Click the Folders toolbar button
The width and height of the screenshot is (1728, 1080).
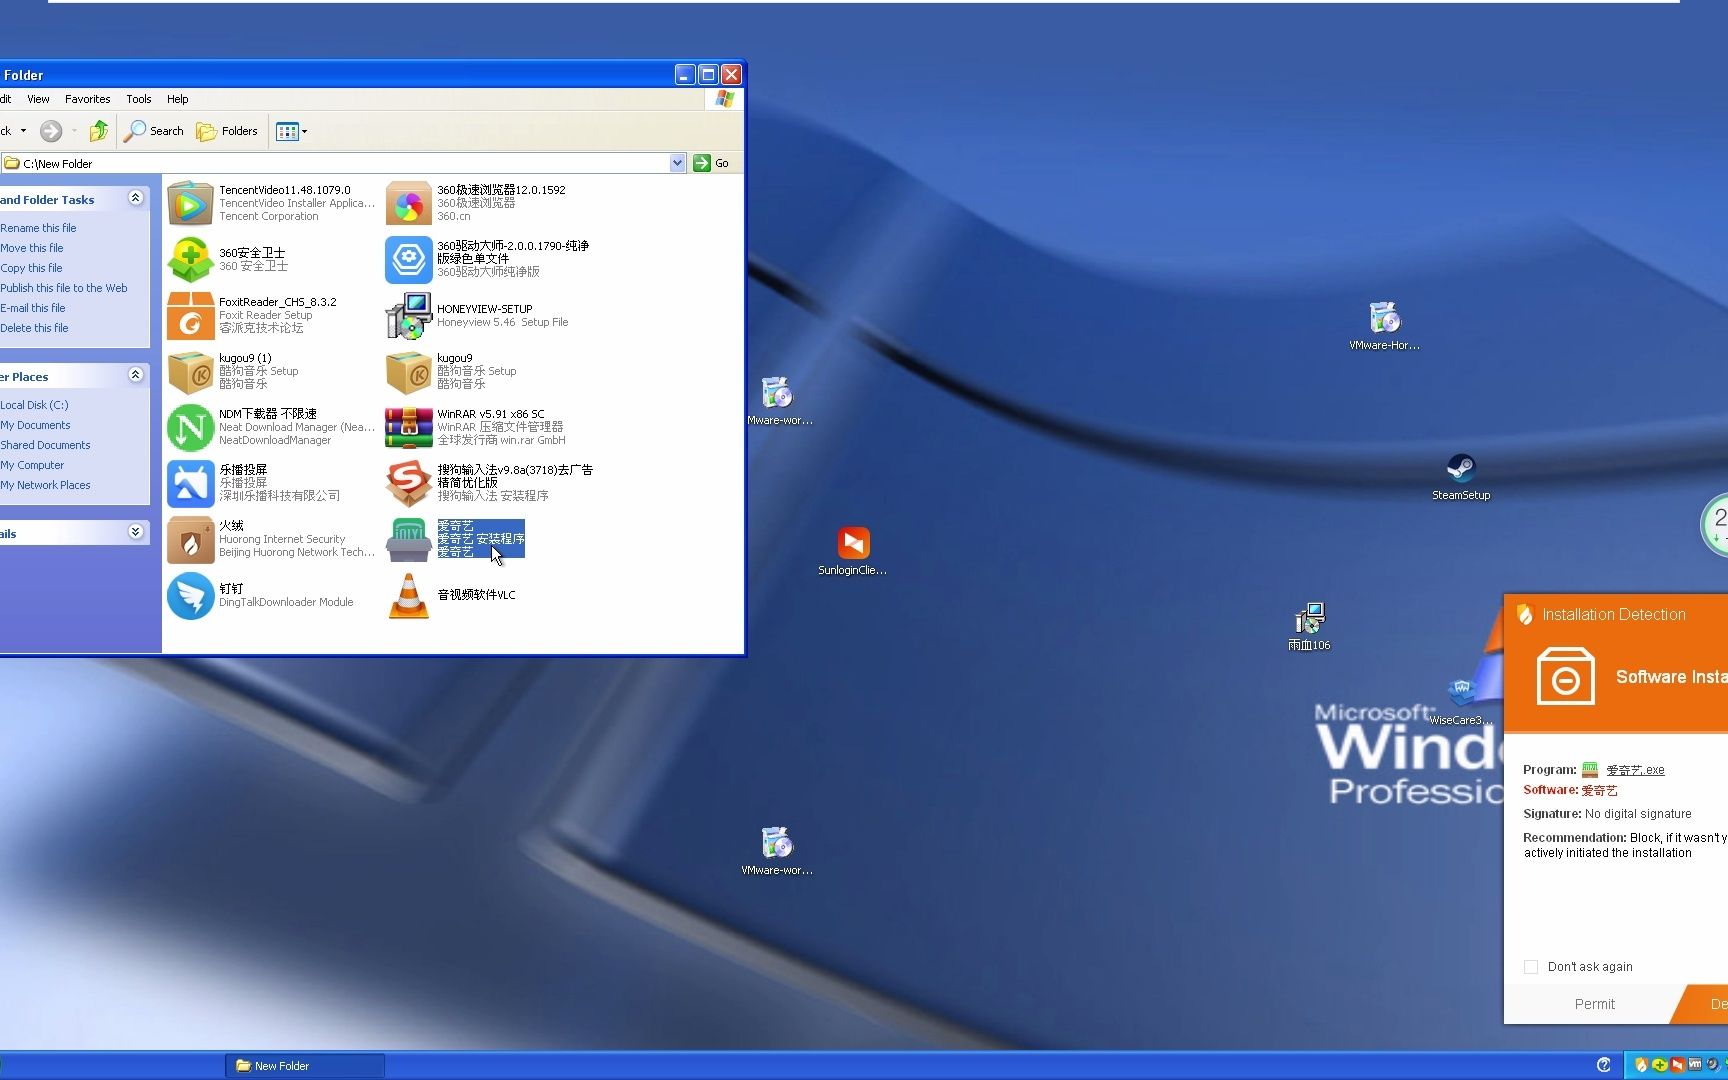click(x=227, y=131)
